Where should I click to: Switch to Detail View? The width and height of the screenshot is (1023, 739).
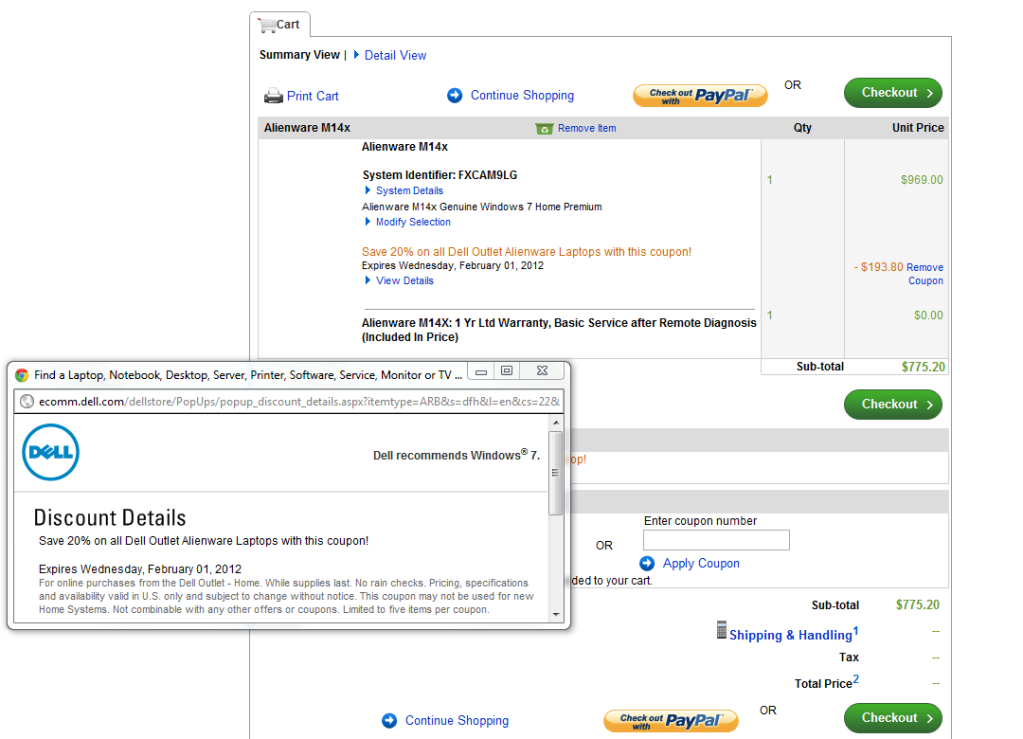(395, 55)
